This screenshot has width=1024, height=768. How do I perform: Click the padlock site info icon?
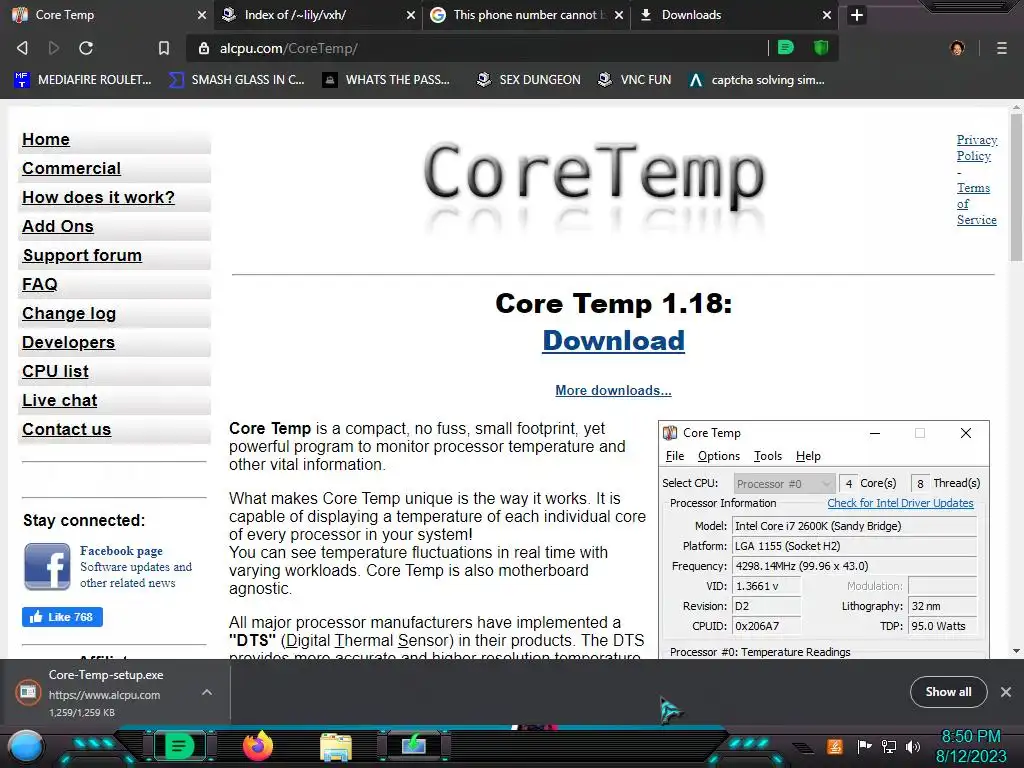point(204,48)
